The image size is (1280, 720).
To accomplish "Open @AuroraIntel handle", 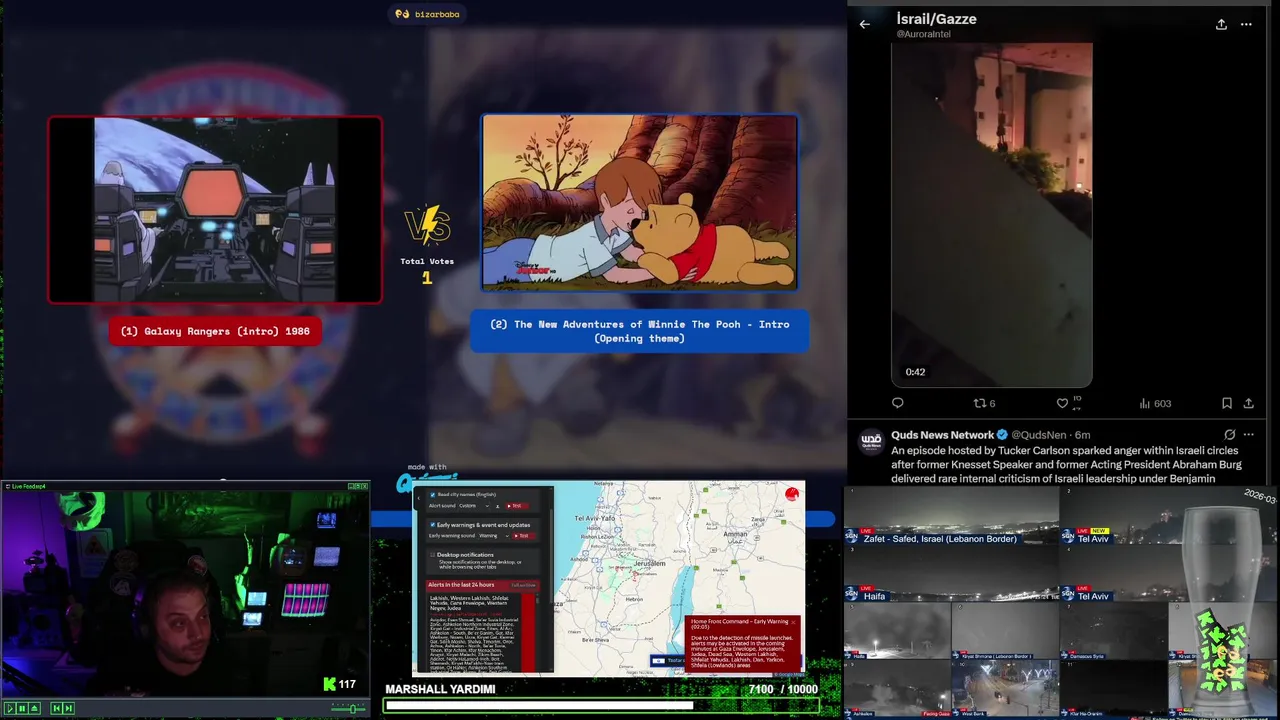I will (923, 34).
